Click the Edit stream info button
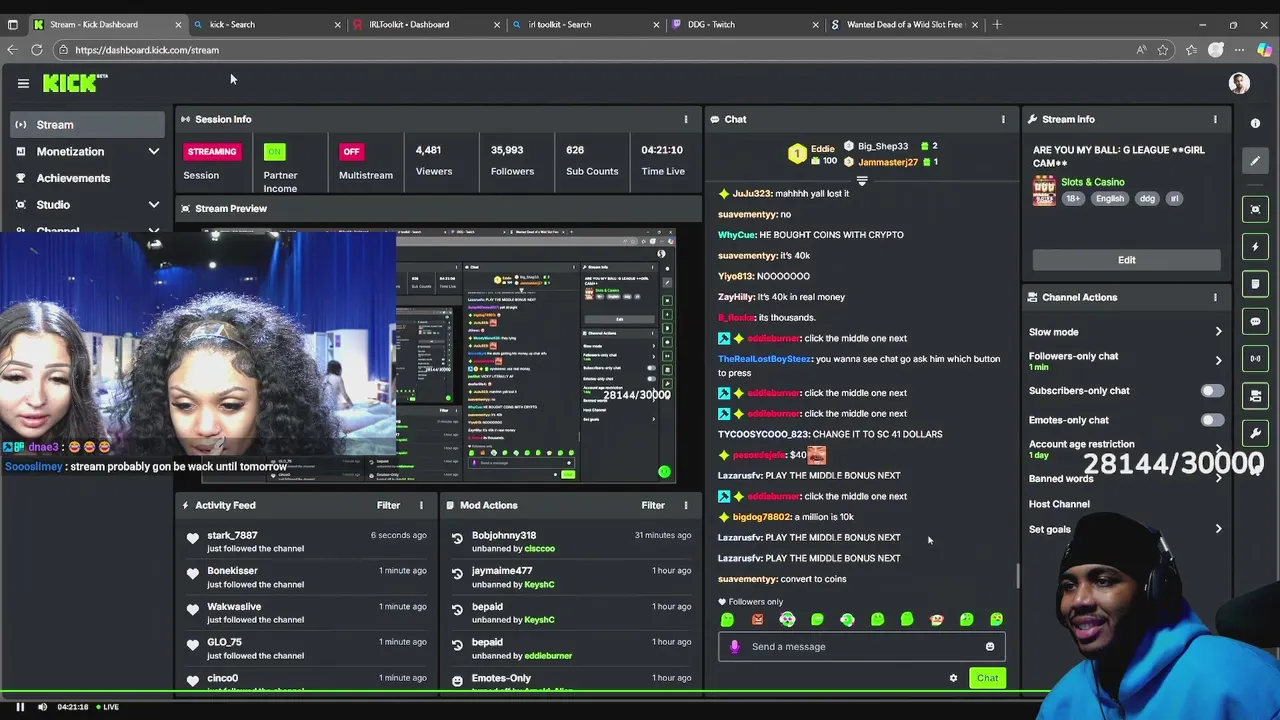Screen dimensions: 1280x720 pyautogui.click(x=1127, y=260)
